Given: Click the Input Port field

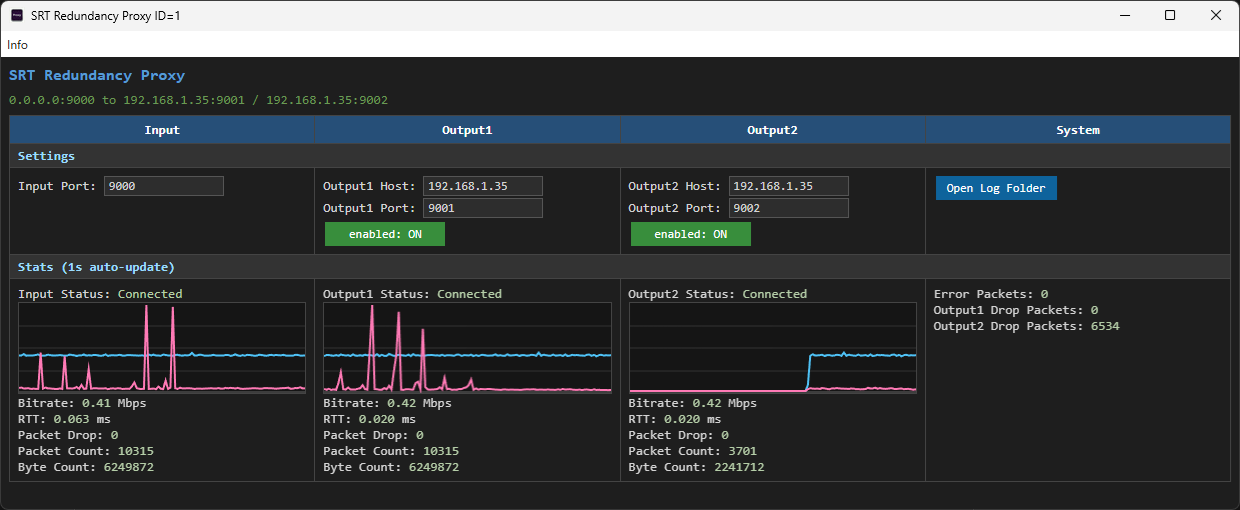Looking at the screenshot, I should point(164,186).
